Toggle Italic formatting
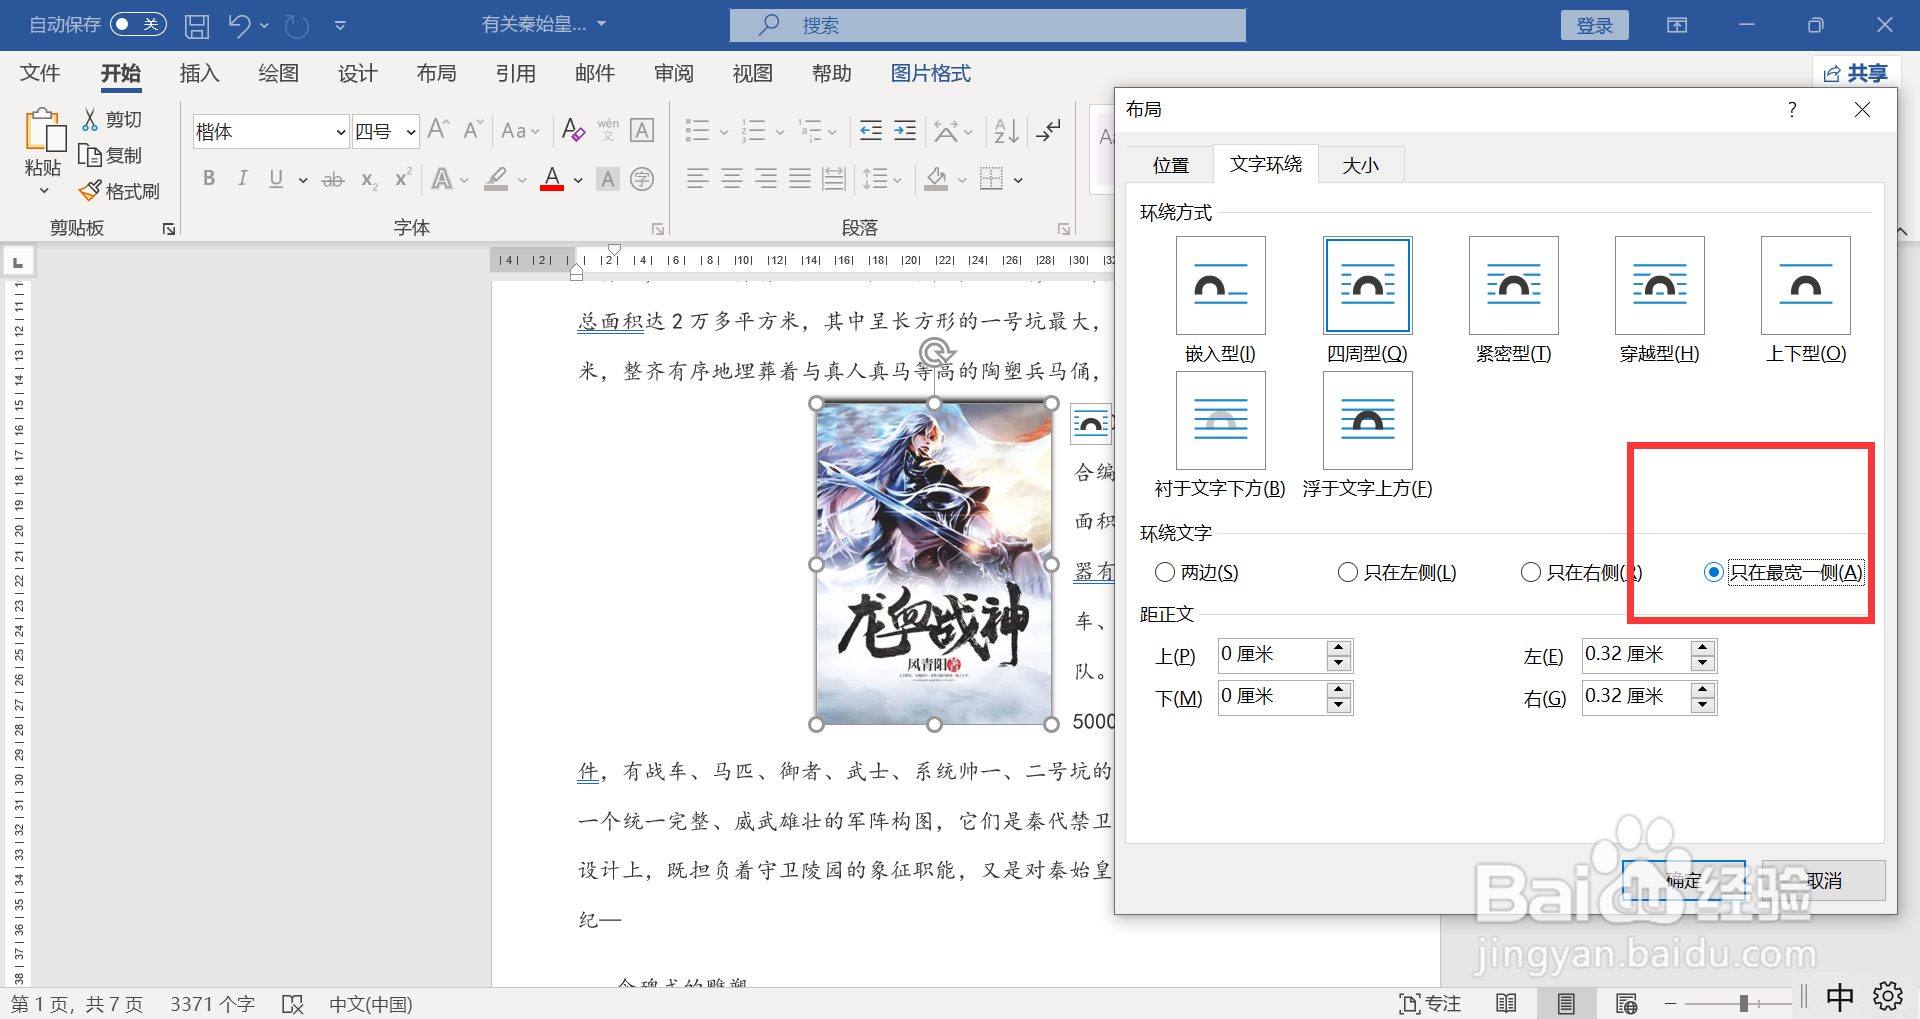Image resolution: width=1920 pixels, height=1019 pixels. (242, 179)
